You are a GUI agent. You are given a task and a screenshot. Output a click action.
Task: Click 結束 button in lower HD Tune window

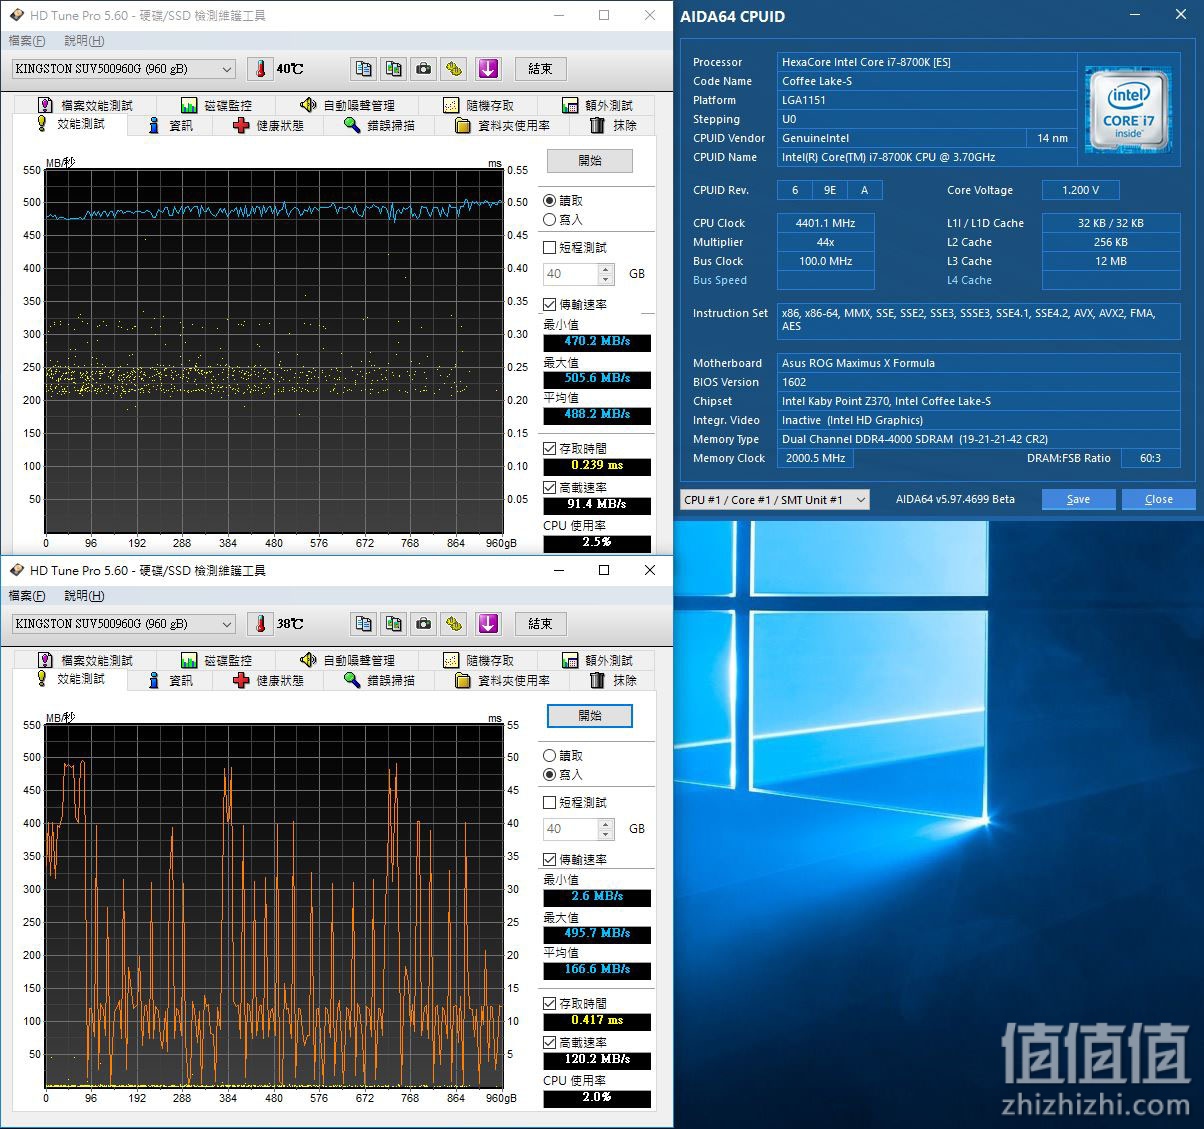pos(540,624)
